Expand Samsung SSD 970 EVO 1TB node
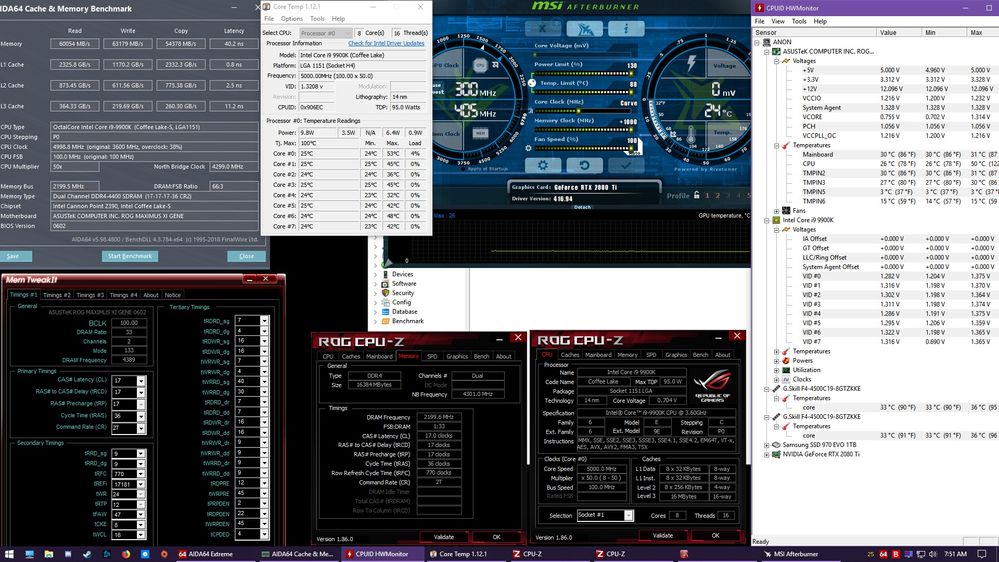Screen dimensions: 999x562 pyautogui.click(x=766, y=445)
